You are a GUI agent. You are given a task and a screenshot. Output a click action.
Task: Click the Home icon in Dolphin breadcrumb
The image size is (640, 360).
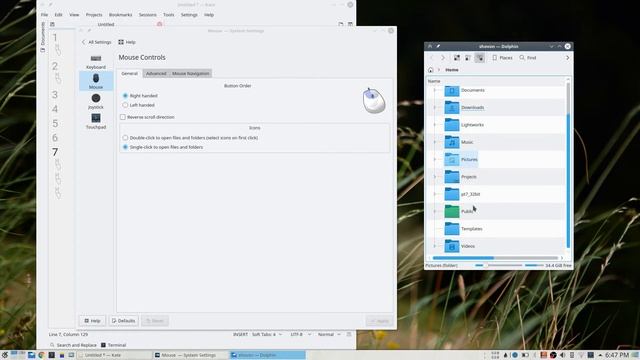431,70
